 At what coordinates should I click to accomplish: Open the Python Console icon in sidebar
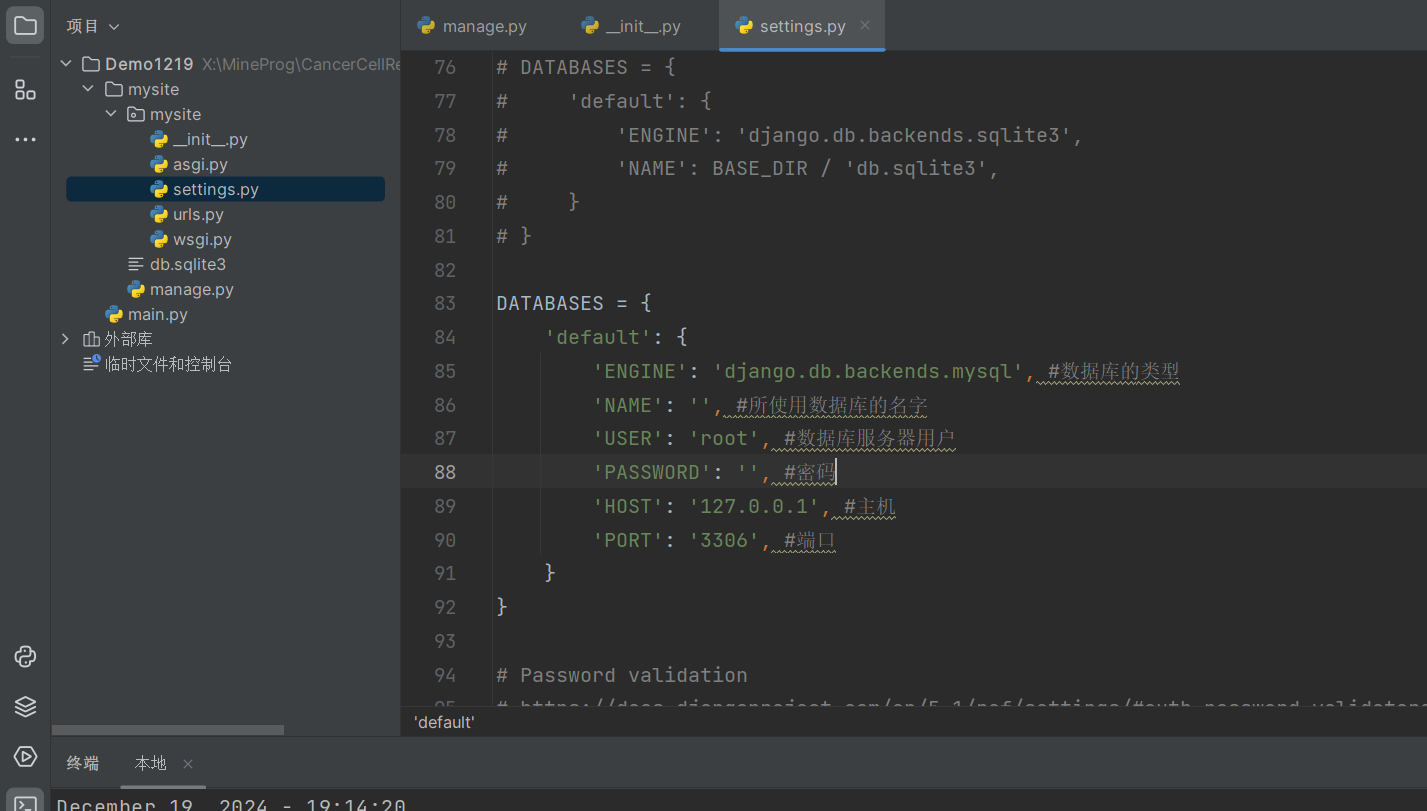pyautogui.click(x=25, y=657)
